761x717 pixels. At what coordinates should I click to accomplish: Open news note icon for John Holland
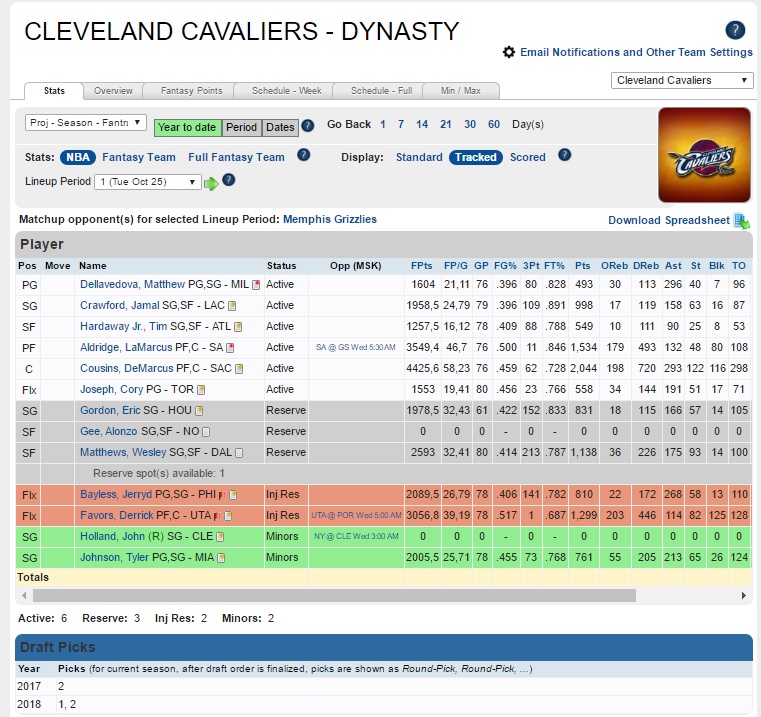(220, 537)
